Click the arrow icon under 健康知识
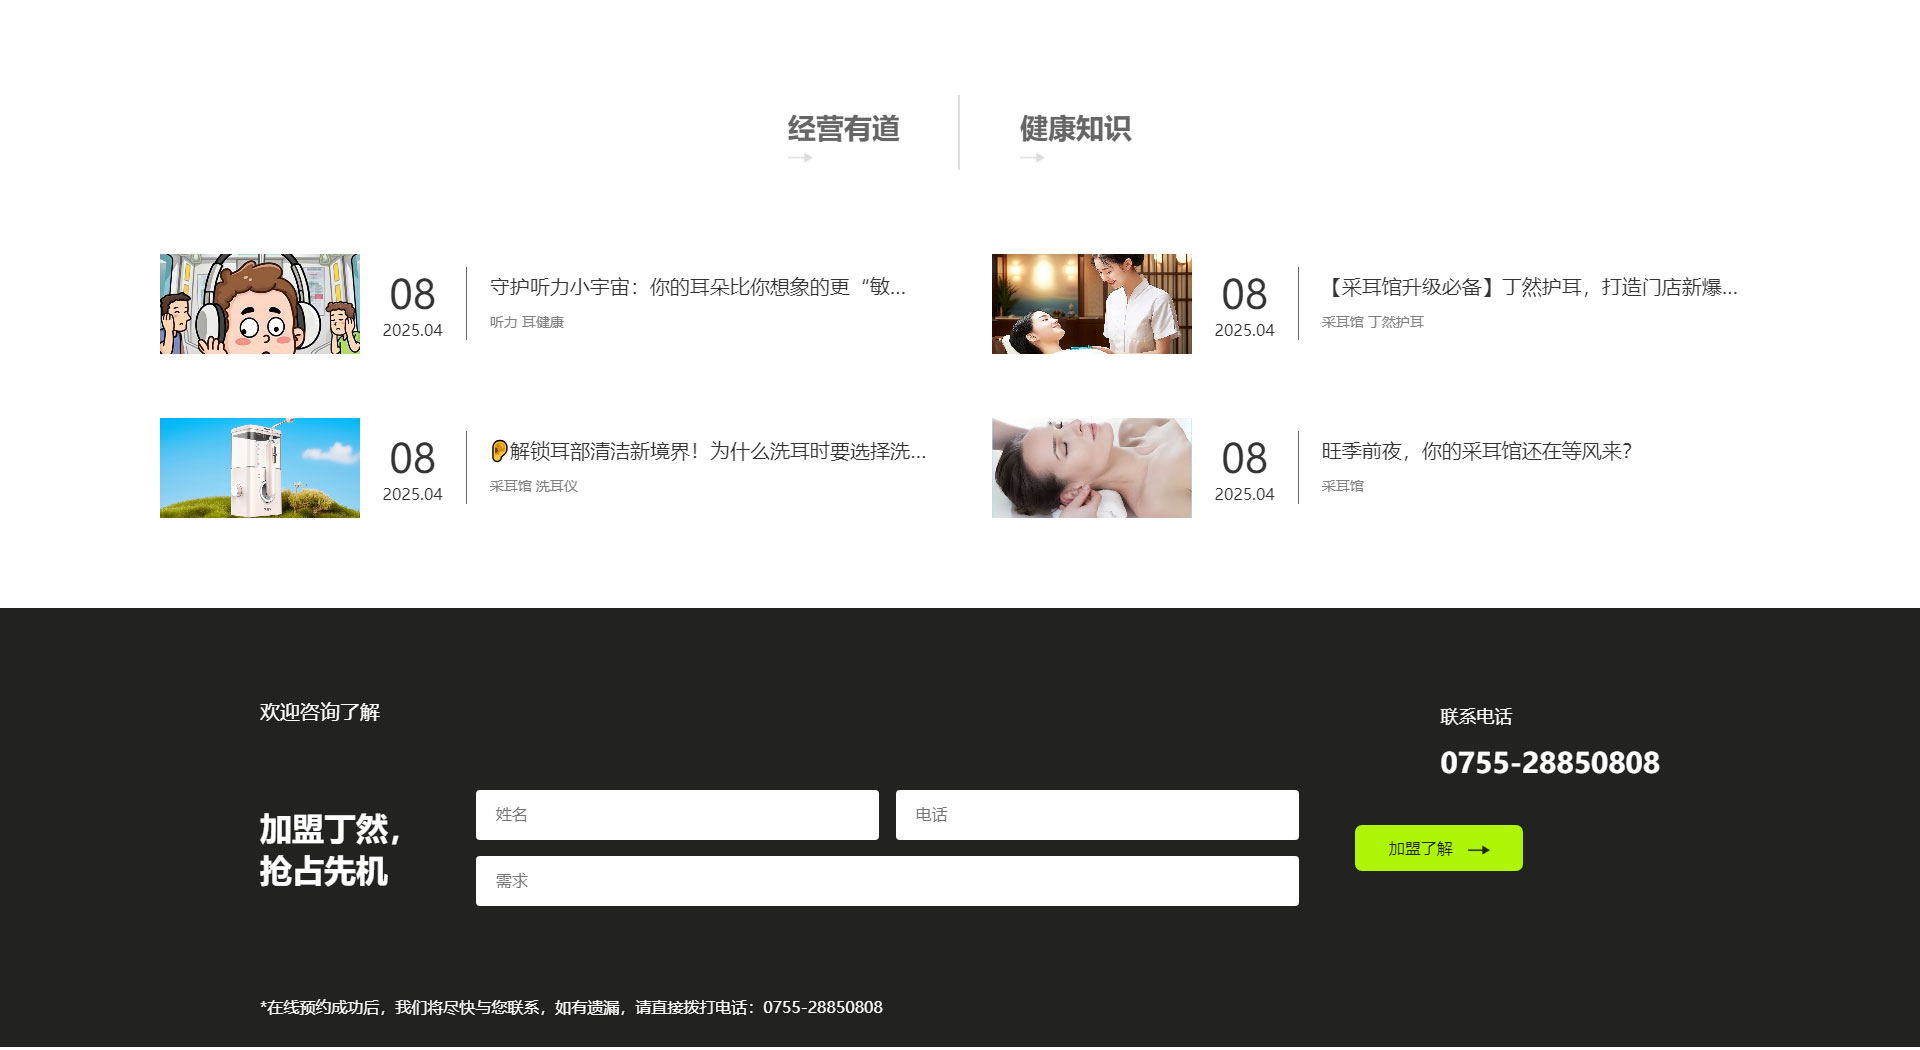The height and width of the screenshot is (1050, 1920). [x=1032, y=158]
